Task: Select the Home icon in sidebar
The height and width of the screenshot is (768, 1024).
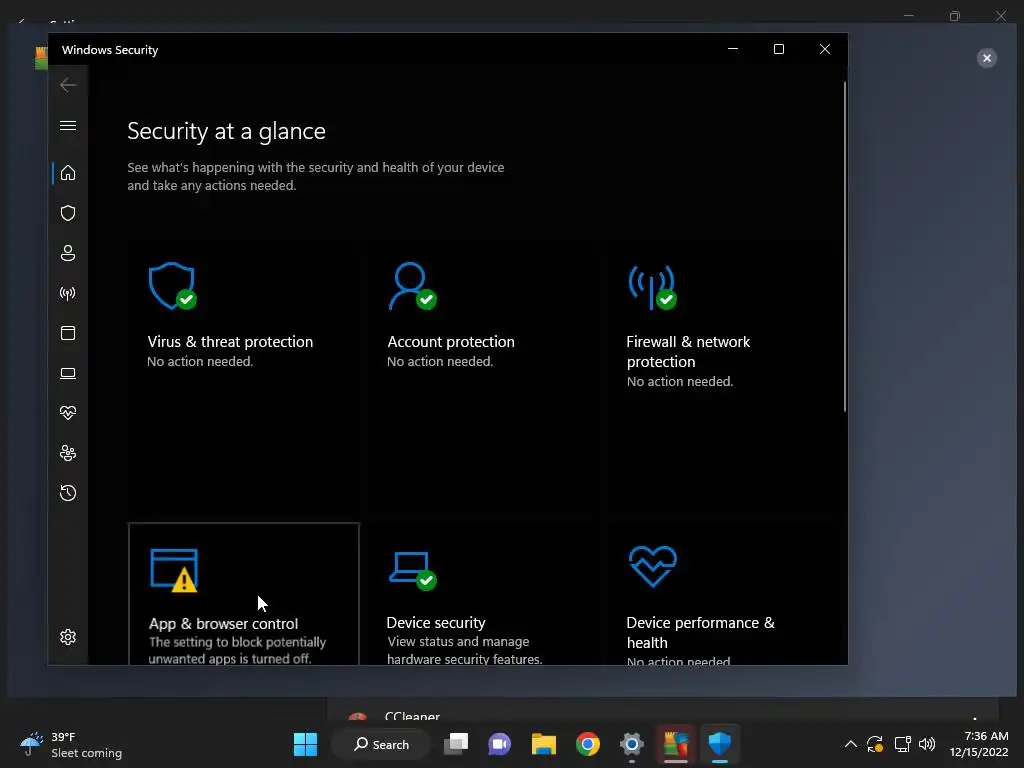Action: pos(68,173)
